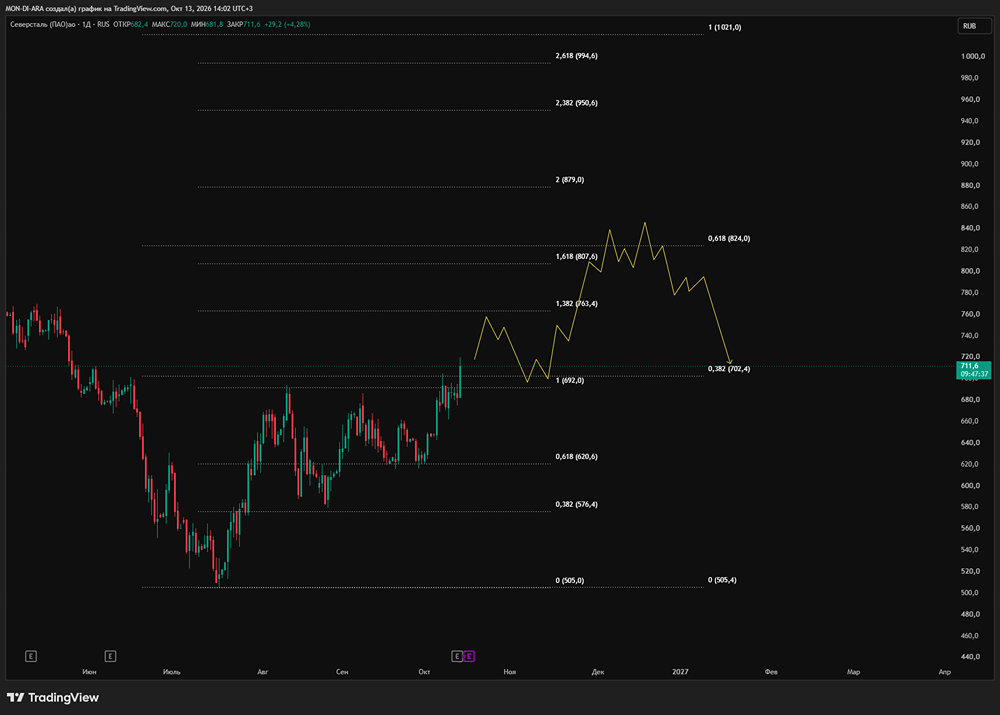Click the 900,0 price axis label
The width and height of the screenshot is (1000, 715).
(x=970, y=164)
